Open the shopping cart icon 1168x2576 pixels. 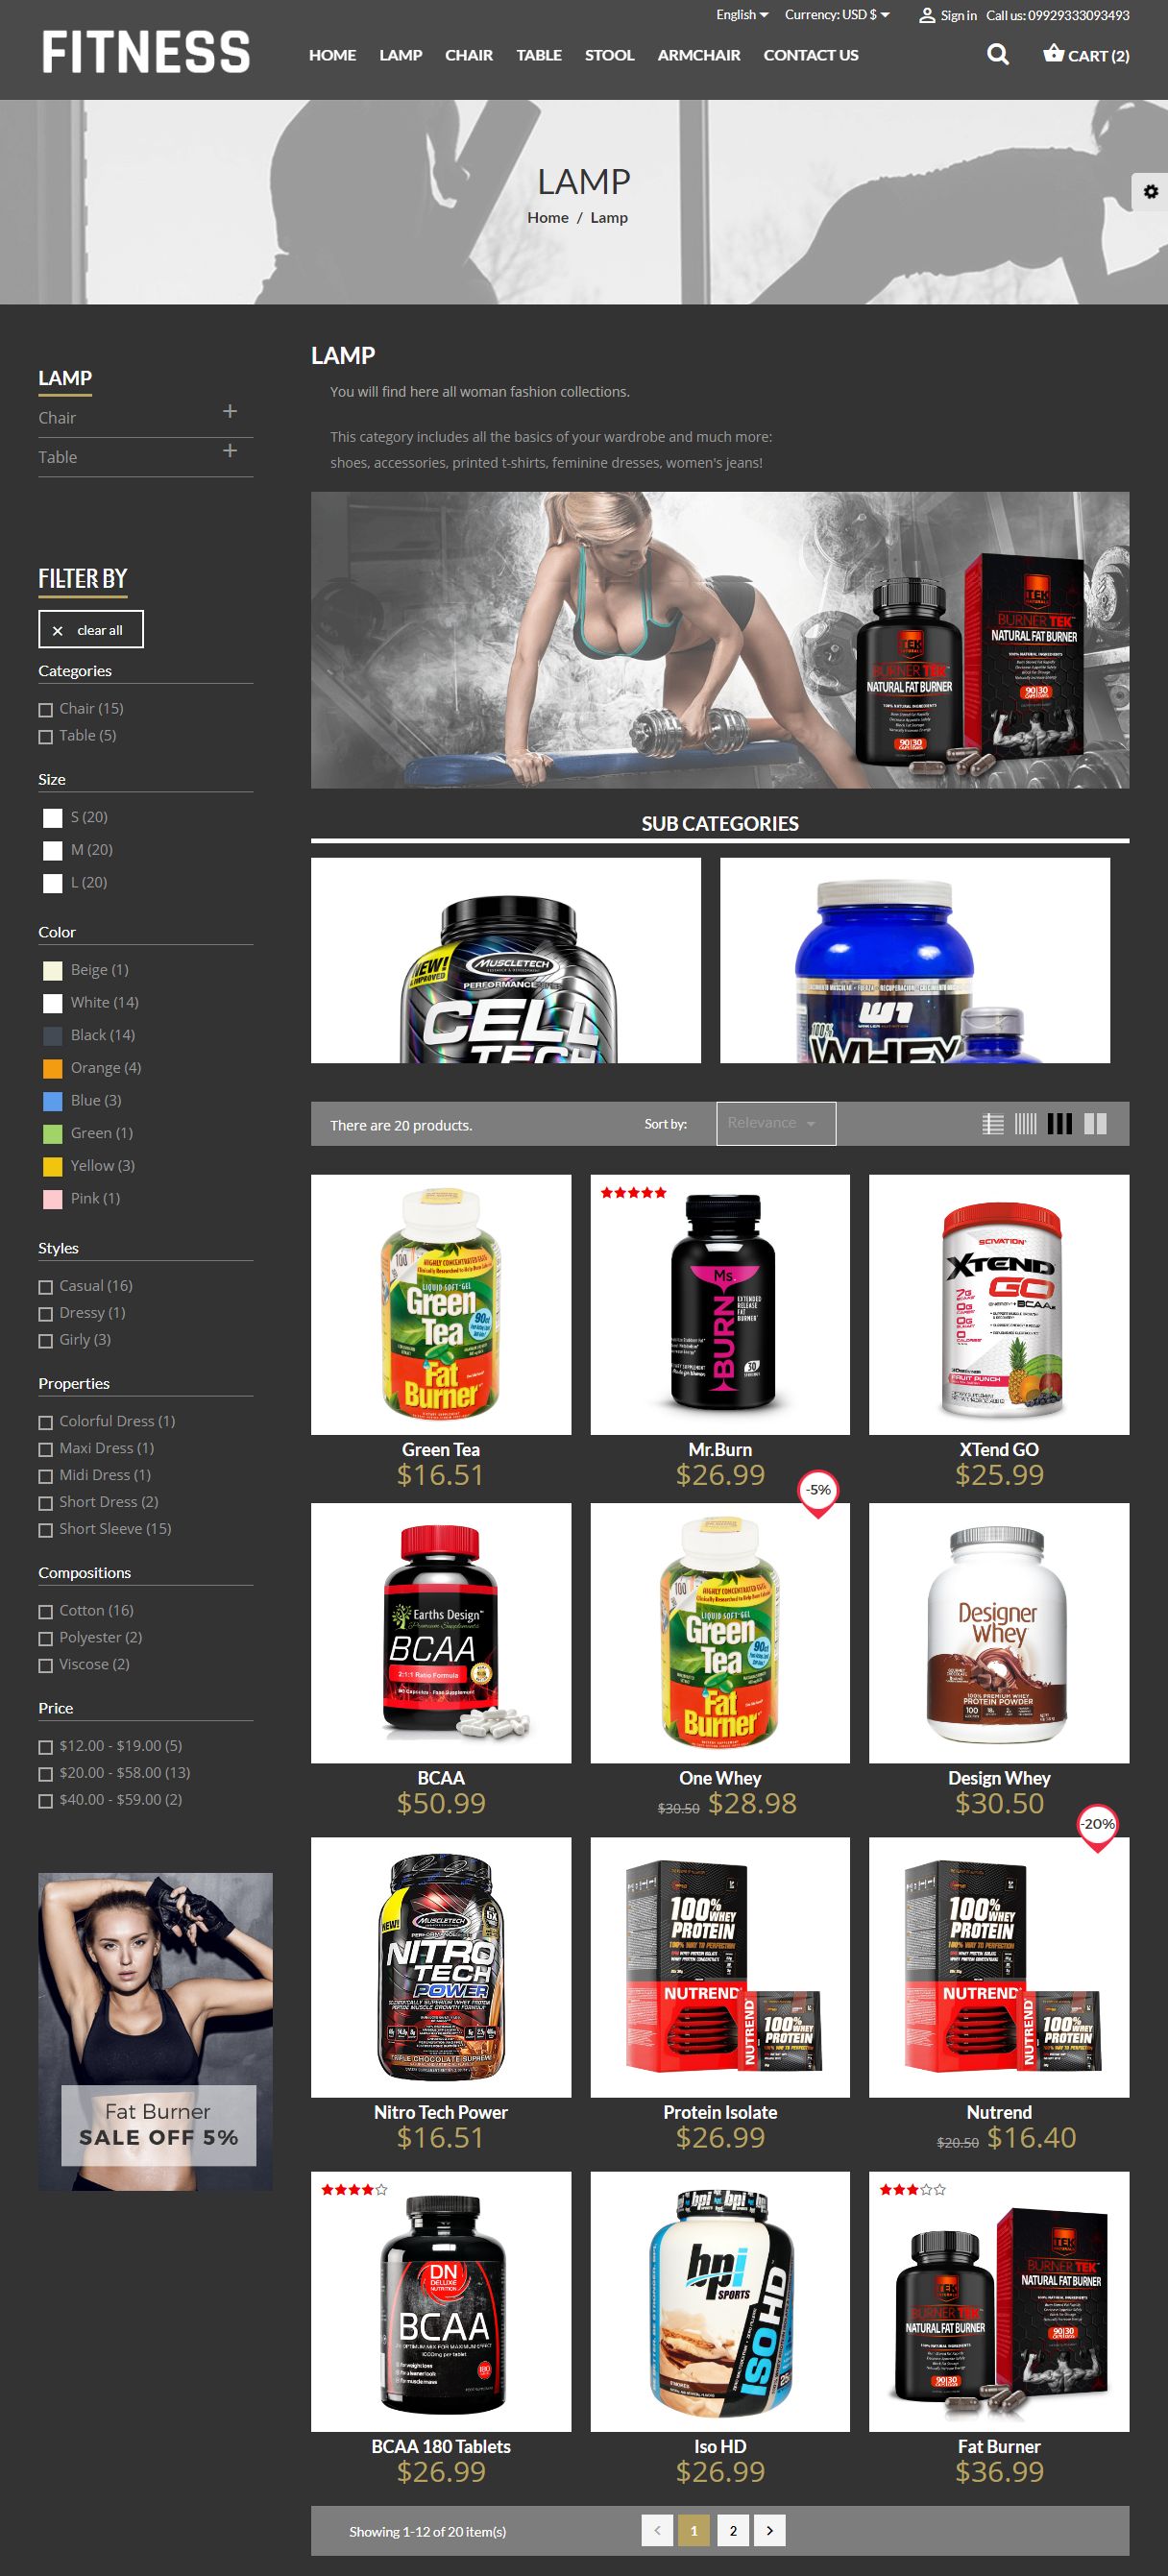click(1053, 53)
